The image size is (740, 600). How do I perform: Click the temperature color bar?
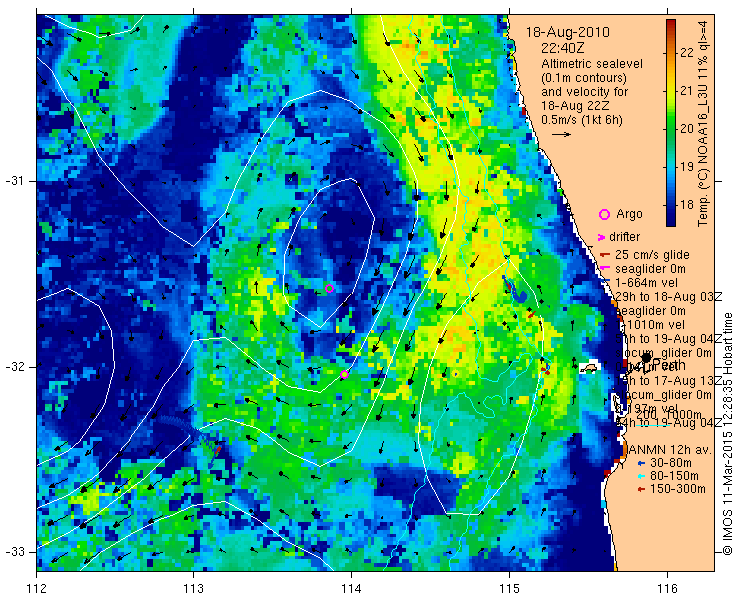671,123
